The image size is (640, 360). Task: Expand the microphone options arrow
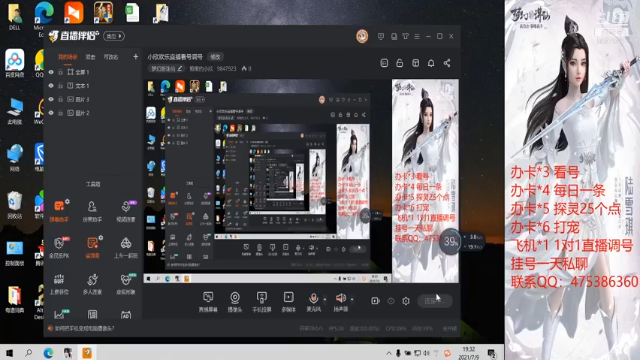click(x=325, y=299)
